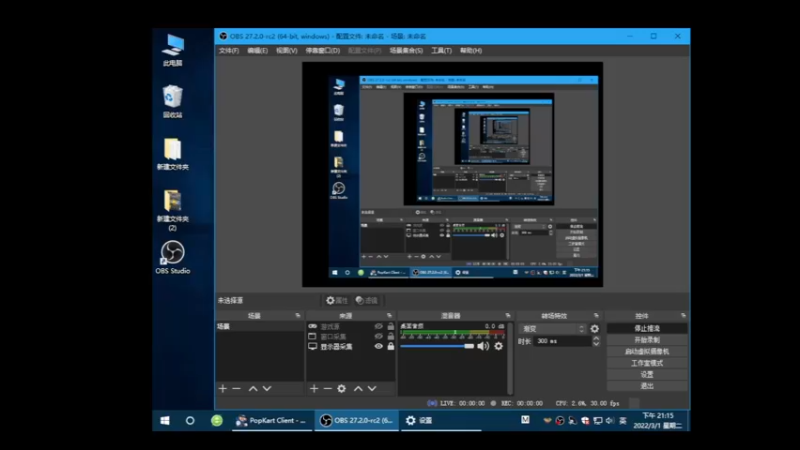Select the 场景 entry in the scenes list
This screenshot has height=450, width=800.
coord(260,327)
